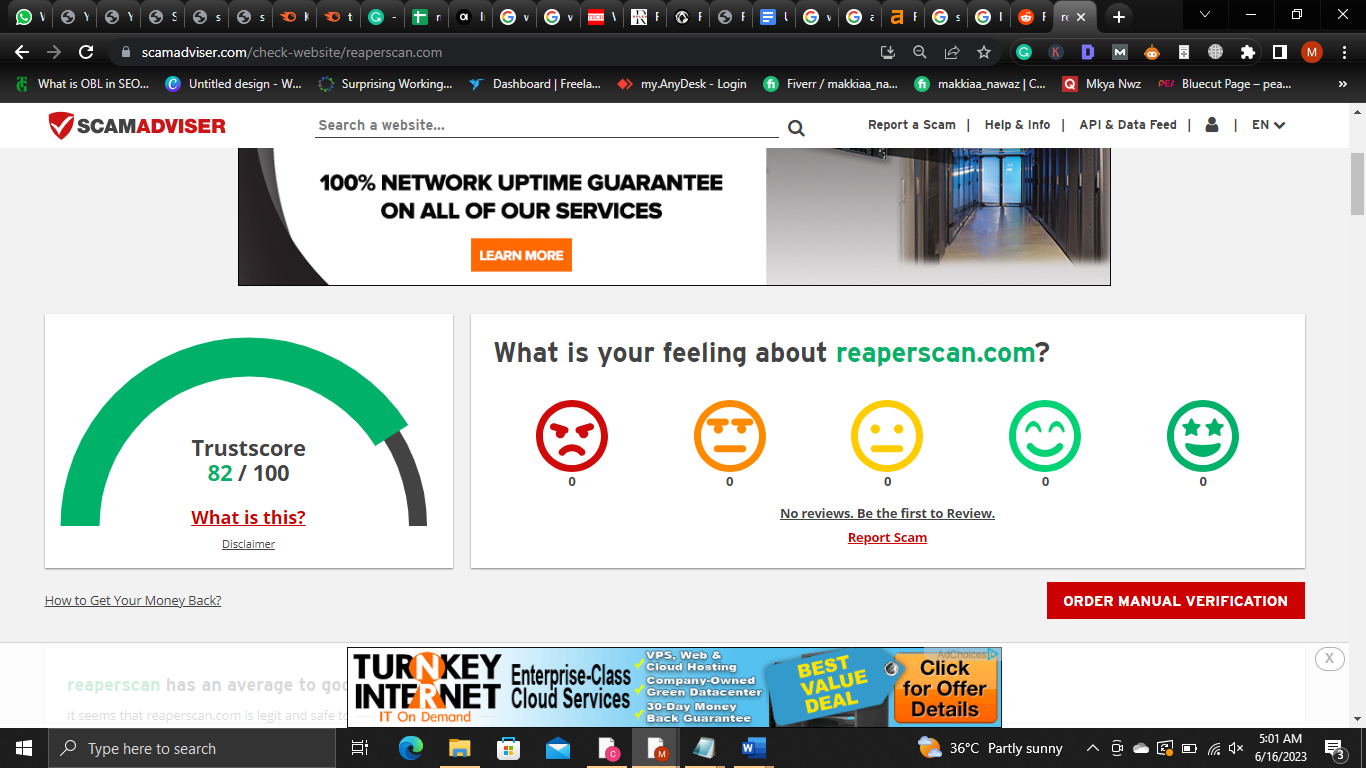Click the red 'Report Scam' link
This screenshot has height=768, width=1366.
(x=887, y=537)
